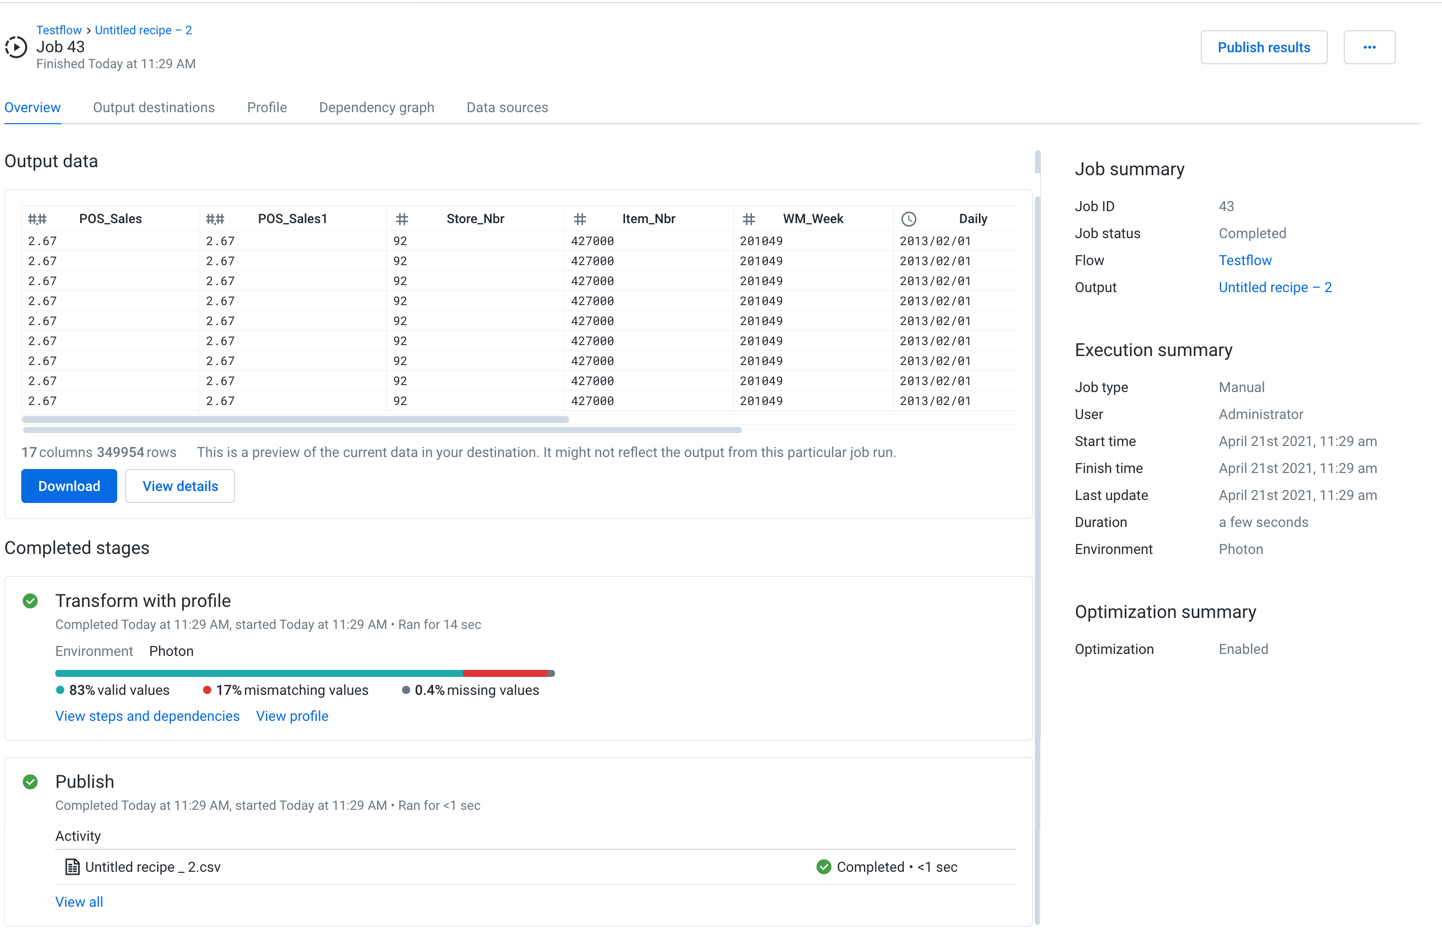Switch to the Output destinations tab

tap(154, 108)
